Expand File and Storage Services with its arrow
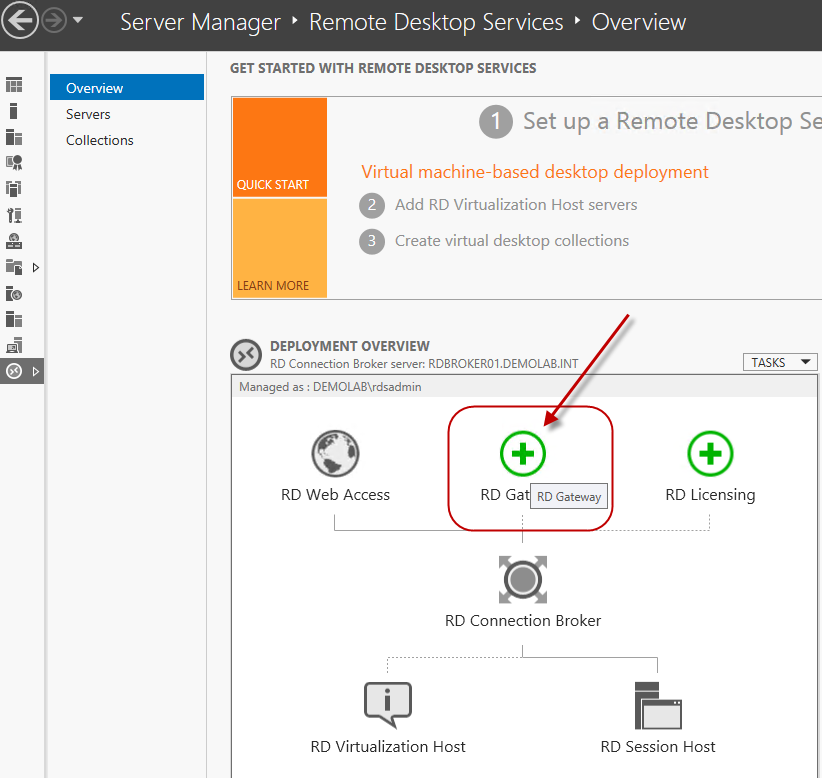This screenshot has width=822, height=778. tap(35, 267)
